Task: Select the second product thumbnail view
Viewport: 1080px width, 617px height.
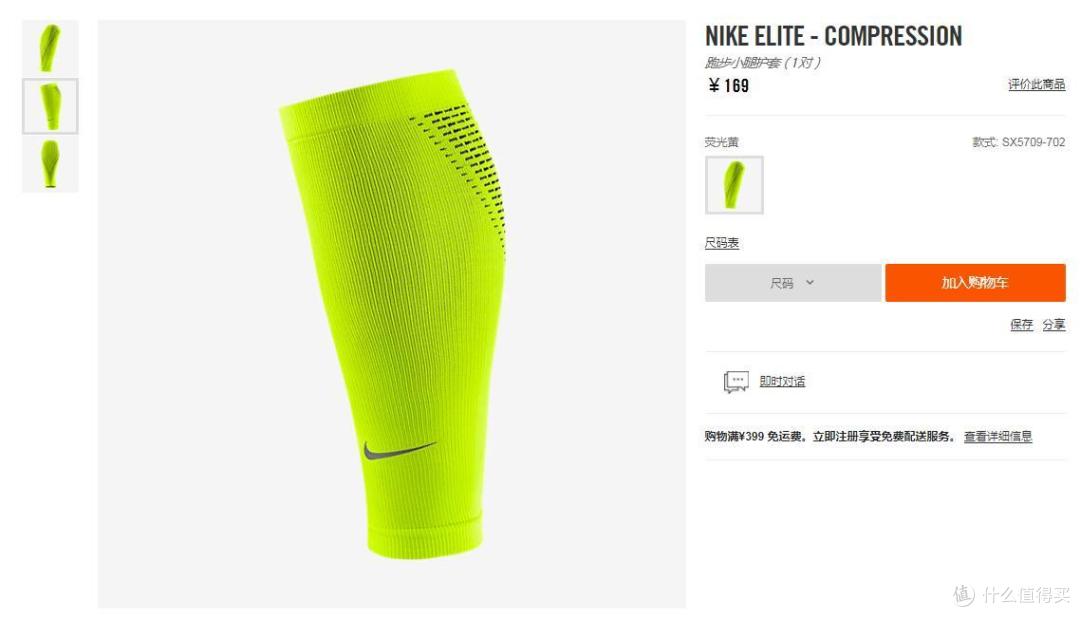Action: (x=50, y=106)
